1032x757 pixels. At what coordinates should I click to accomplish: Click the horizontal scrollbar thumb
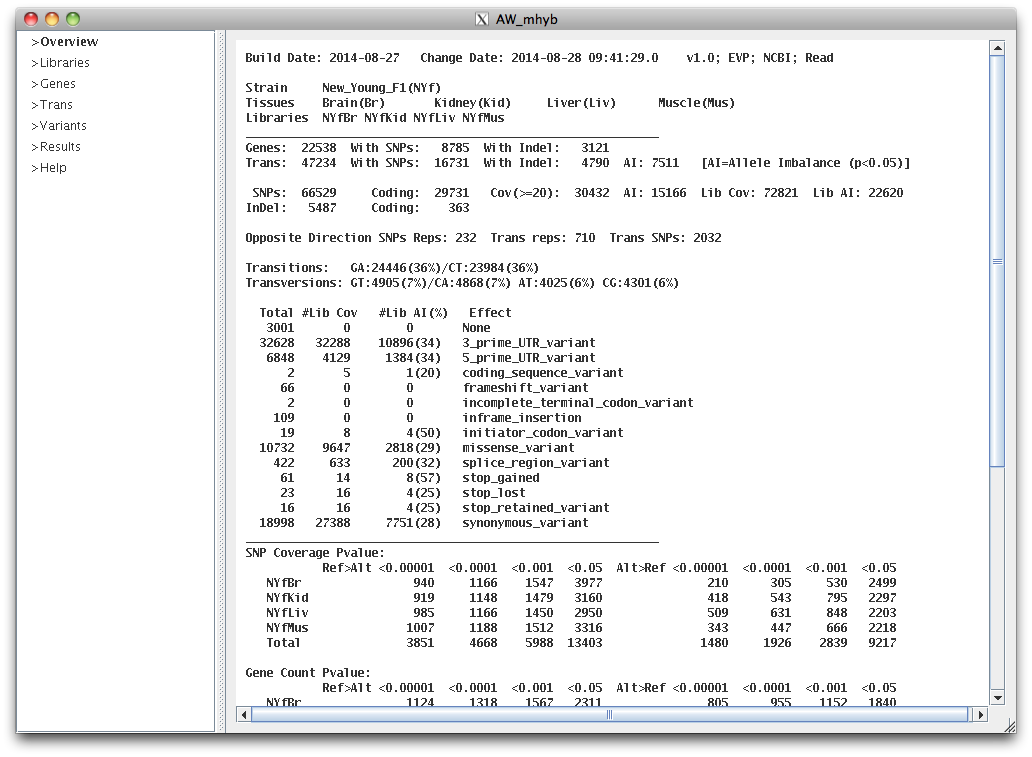click(609, 714)
